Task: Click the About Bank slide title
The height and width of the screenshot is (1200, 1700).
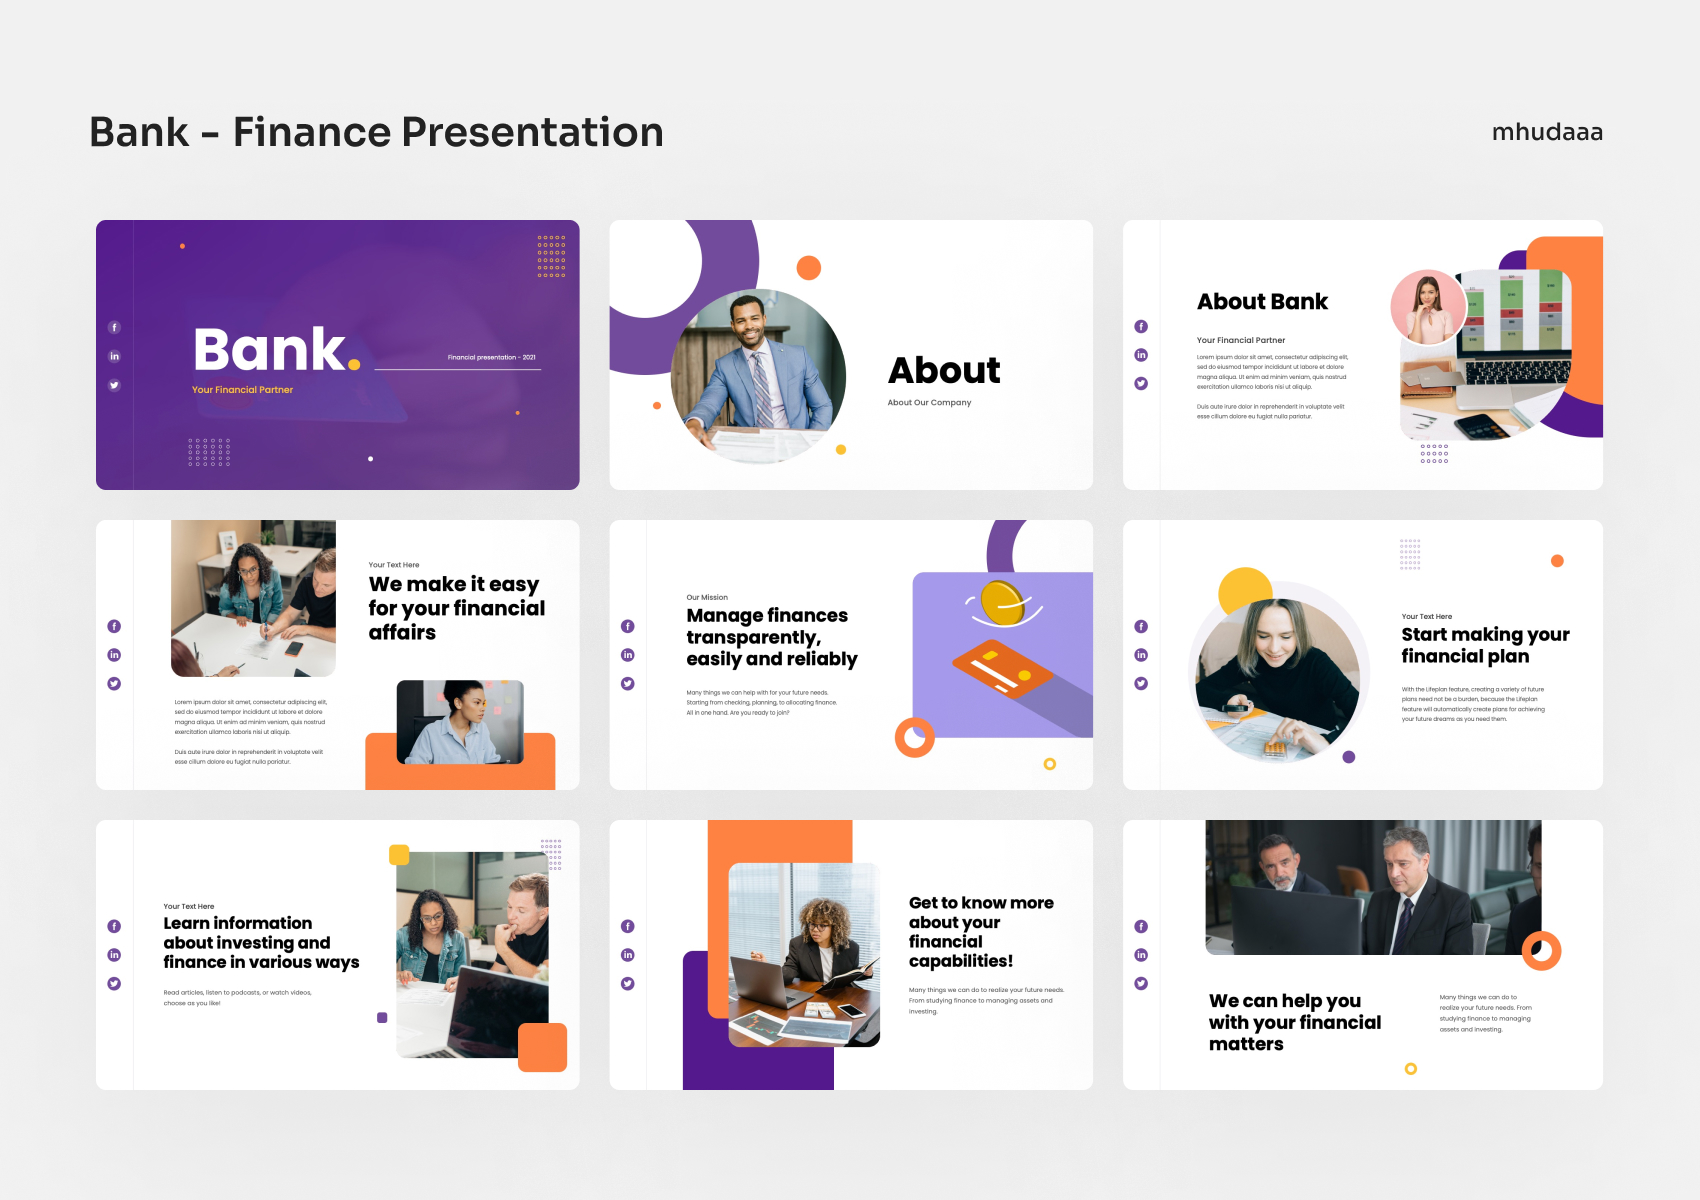Action: tap(1262, 301)
